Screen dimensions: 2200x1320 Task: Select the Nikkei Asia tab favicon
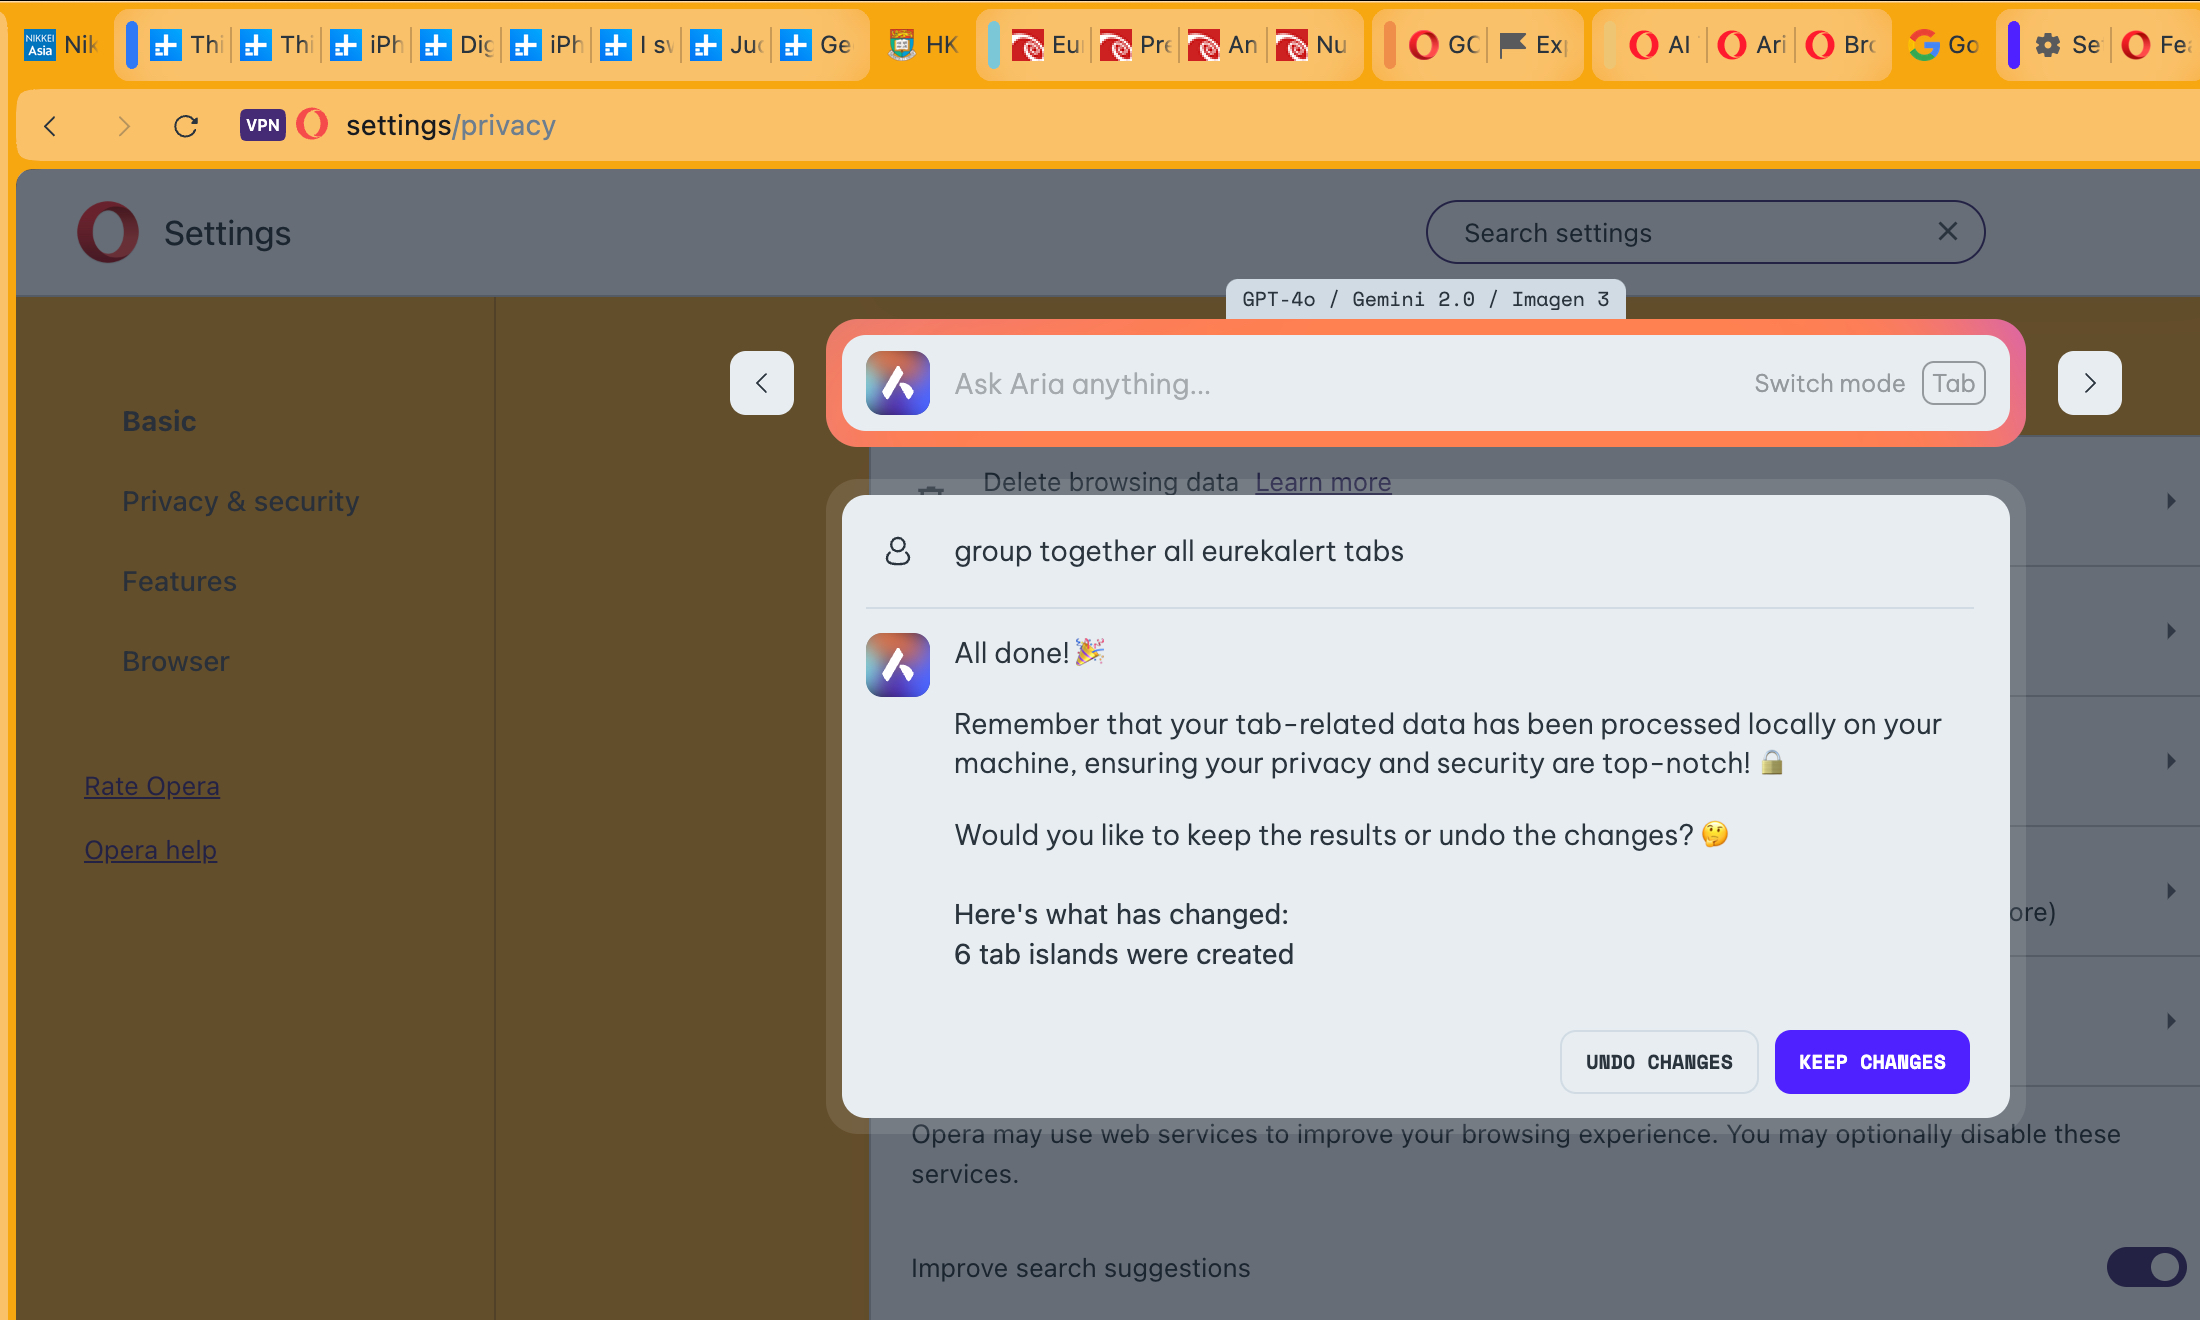(x=38, y=44)
